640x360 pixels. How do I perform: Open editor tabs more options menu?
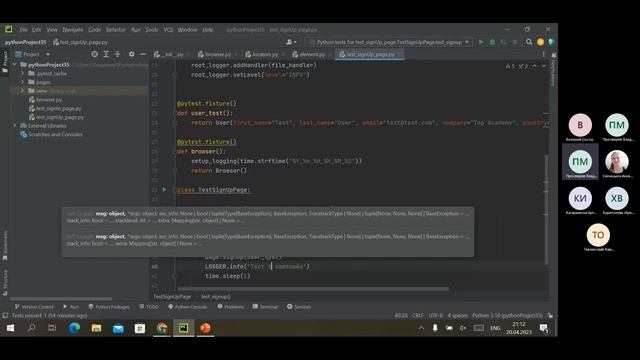click(x=543, y=54)
